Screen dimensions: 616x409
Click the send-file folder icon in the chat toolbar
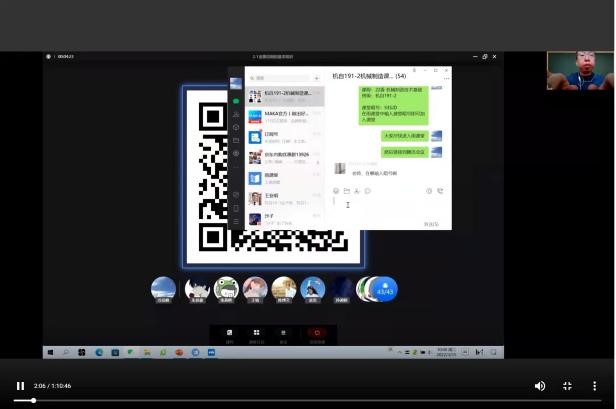[x=346, y=191]
